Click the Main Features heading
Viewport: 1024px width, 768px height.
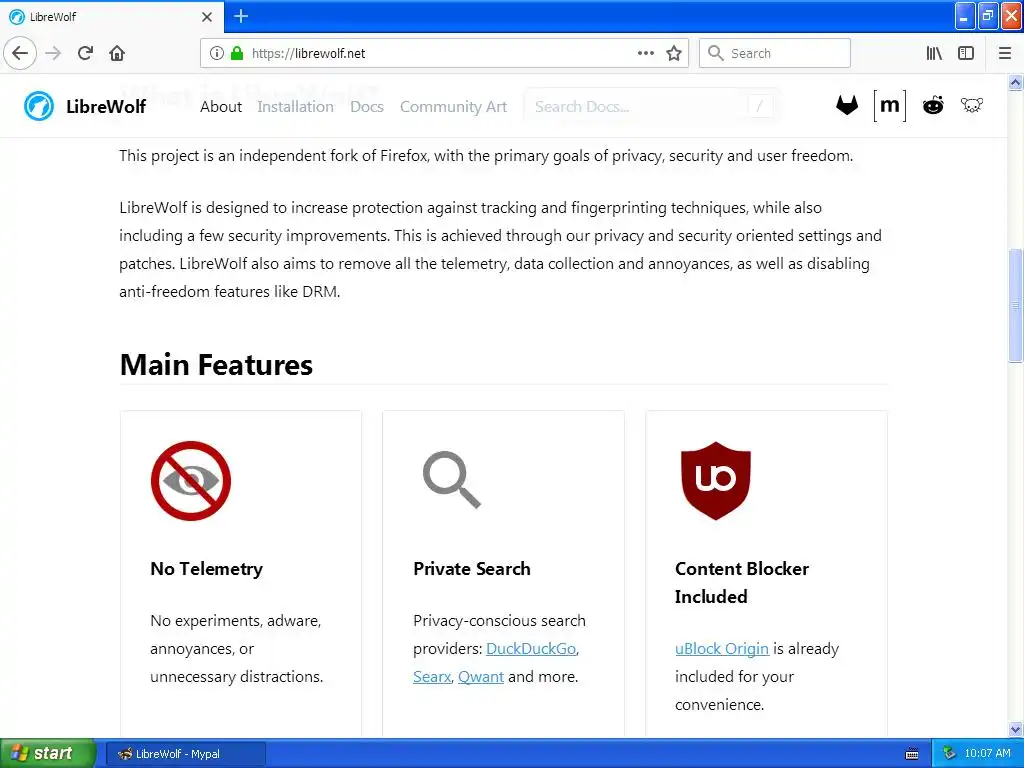coord(216,364)
